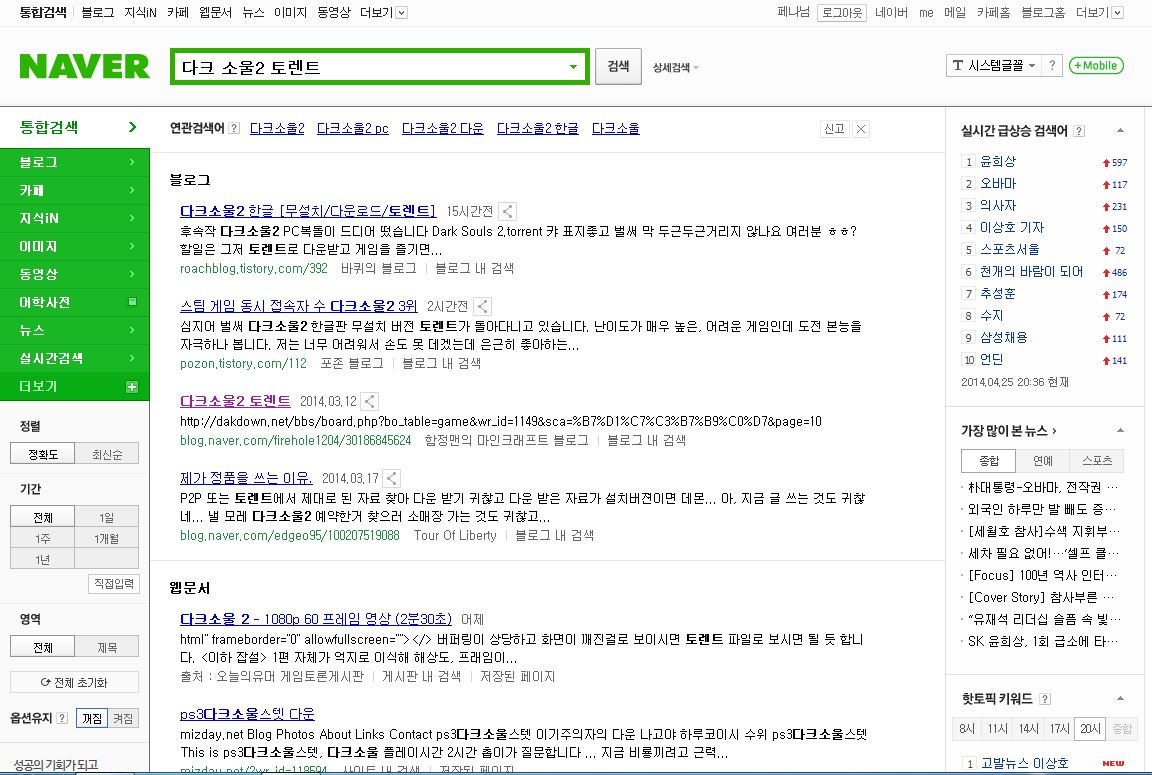Switch most-viewed news to 연예 tab
The height and width of the screenshot is (775, 1152).
pyautogui.click(x=1043, y=461)
